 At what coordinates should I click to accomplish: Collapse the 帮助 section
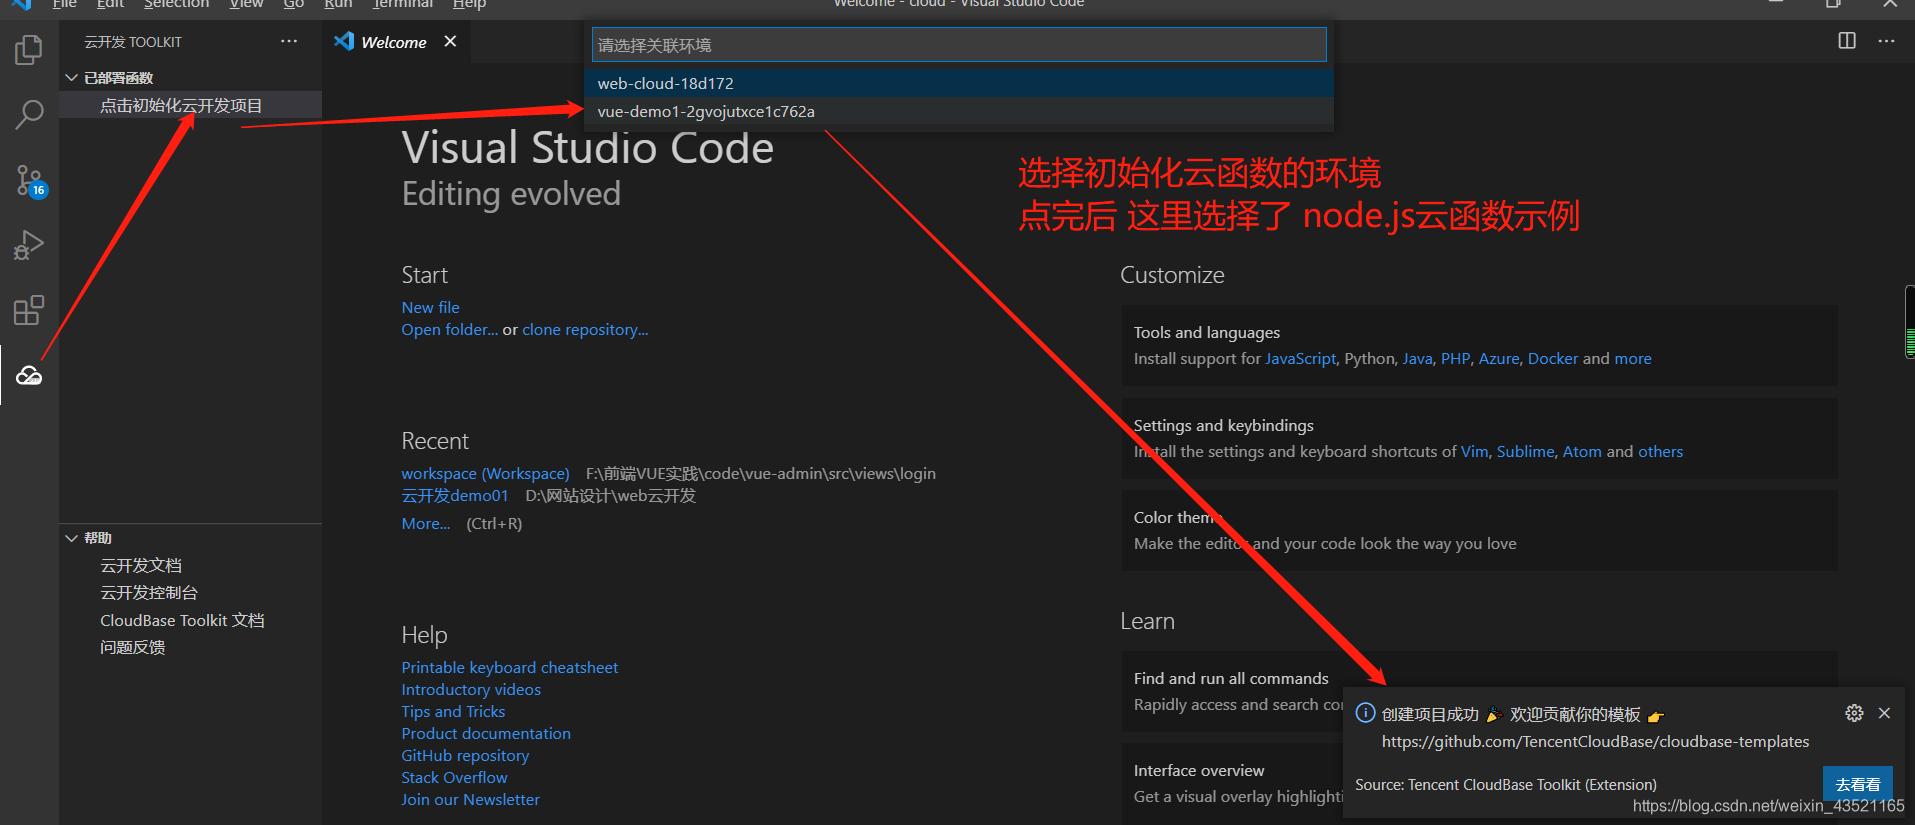[x=71, y=538]
